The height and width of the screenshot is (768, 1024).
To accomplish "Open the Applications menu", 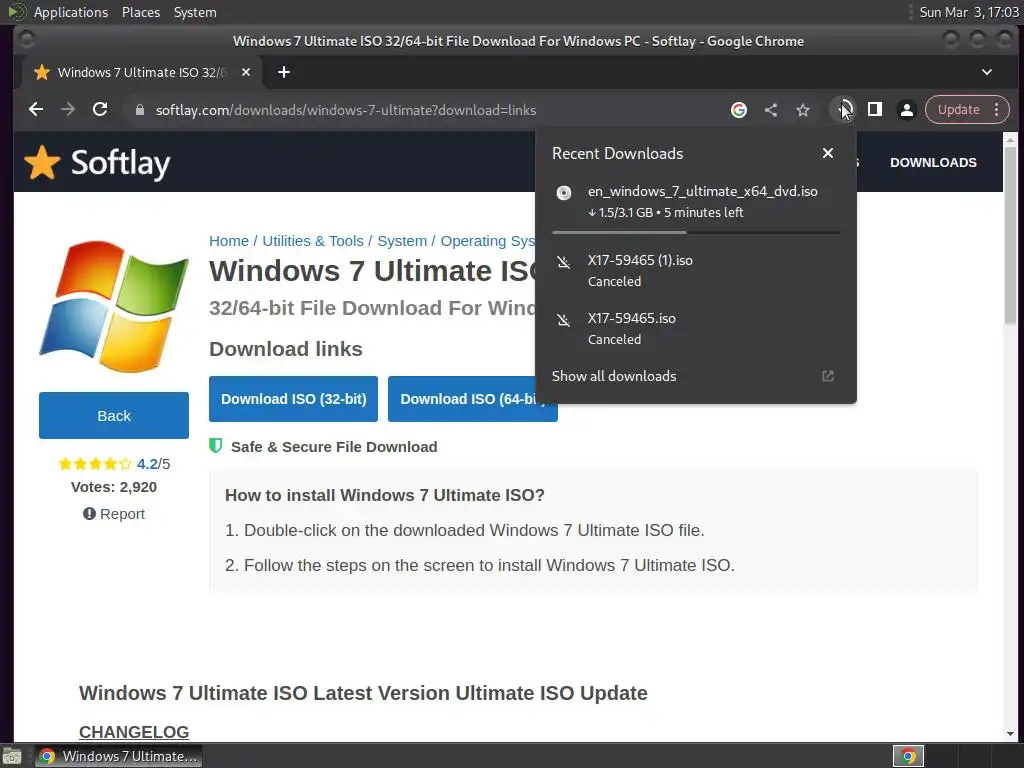I will pyautogui.click(x=71, y=12).
